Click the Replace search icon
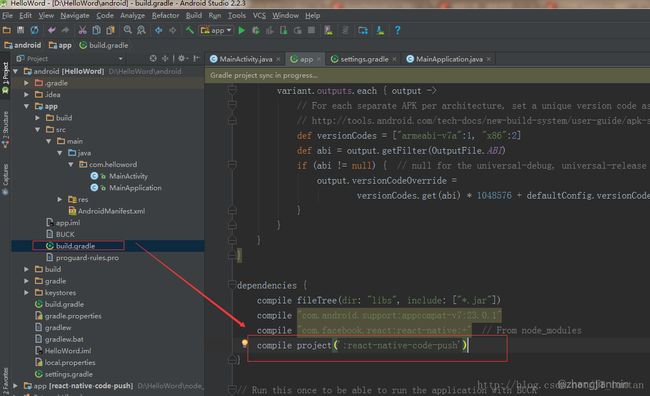650x396 pixels. tap(141, 30)
